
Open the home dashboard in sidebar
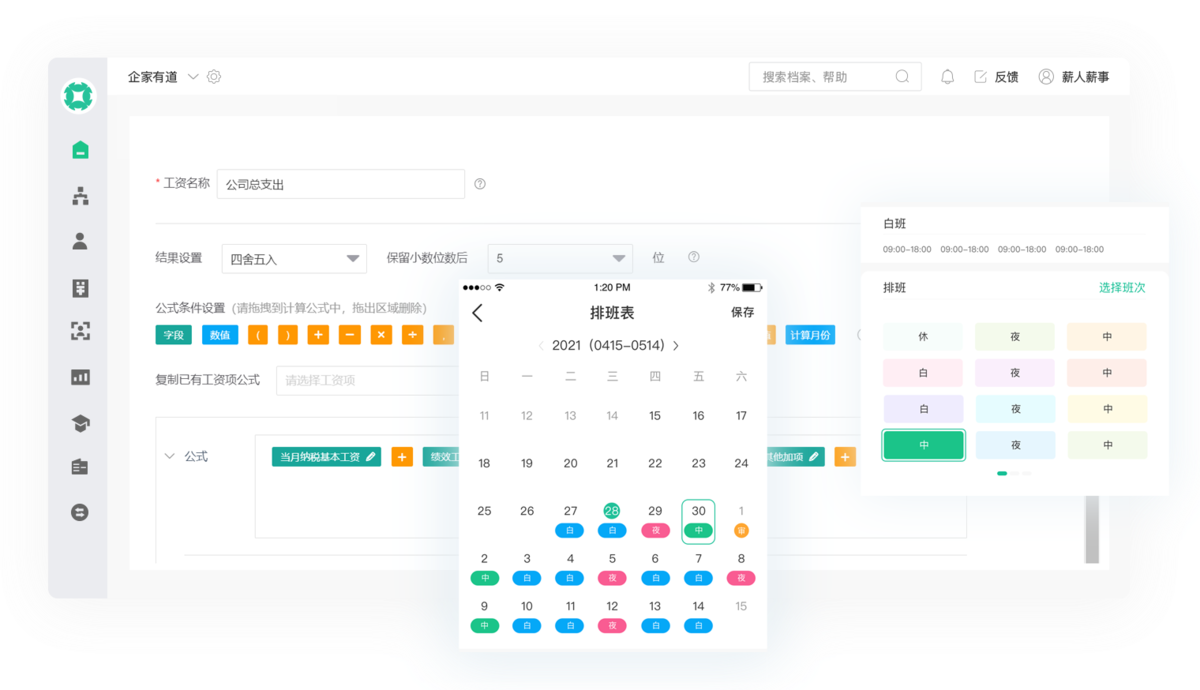click(78, 148)
